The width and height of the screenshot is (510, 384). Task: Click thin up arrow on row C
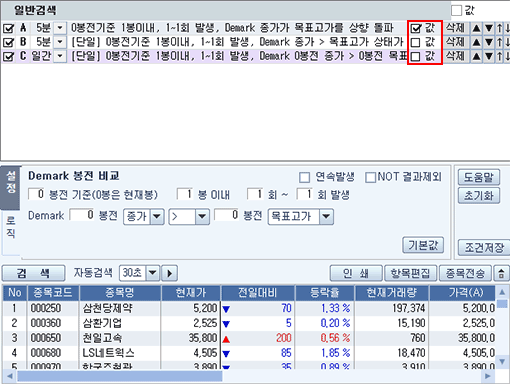pos(499,56)
